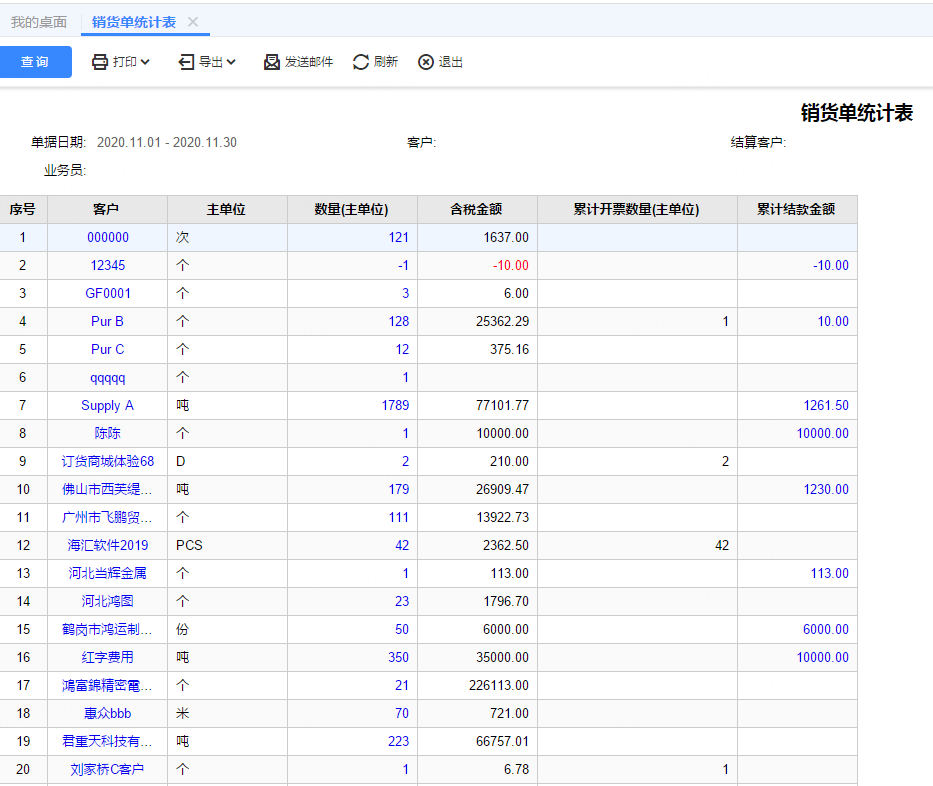Click the 累计开票数量(主单位) column header
933x786 pixels.
point(637,209)
